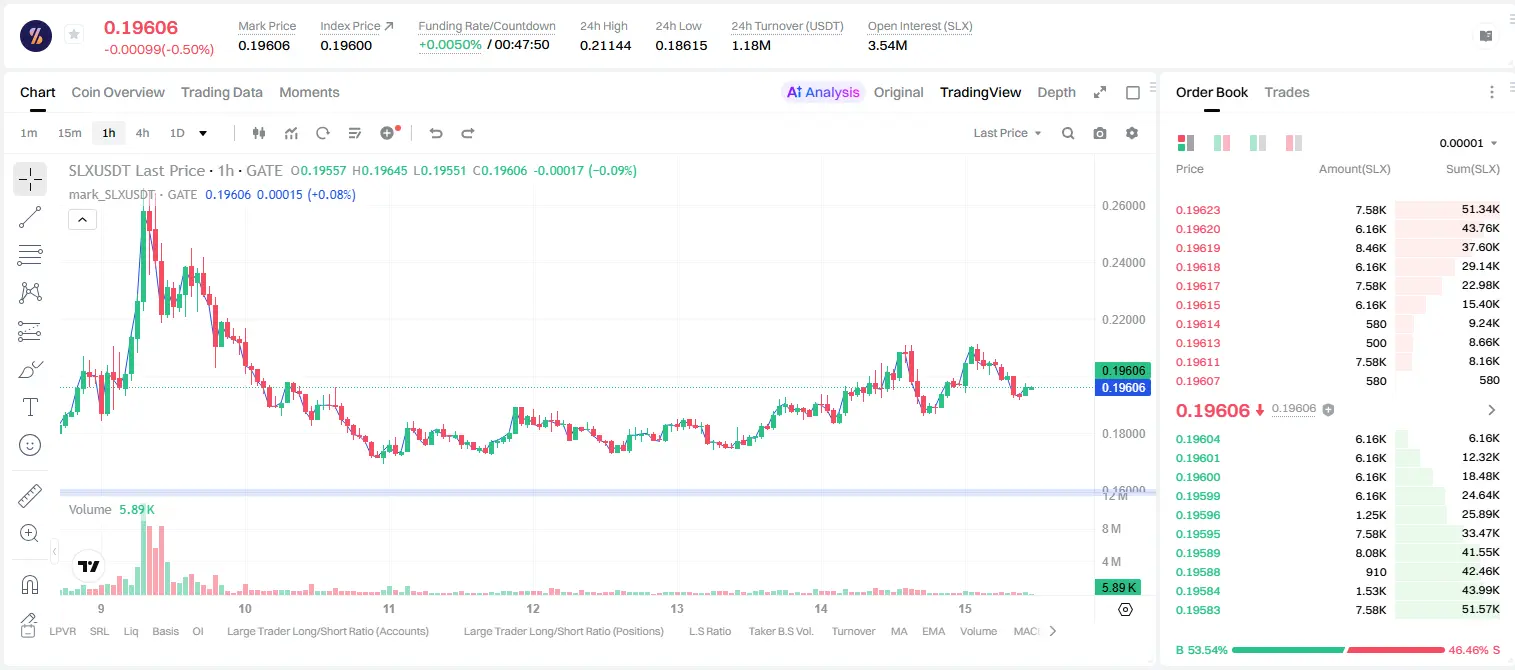Select the forecasting and measurement tool
Screen dimensions: 1515x670
click(x=30, y=331)
